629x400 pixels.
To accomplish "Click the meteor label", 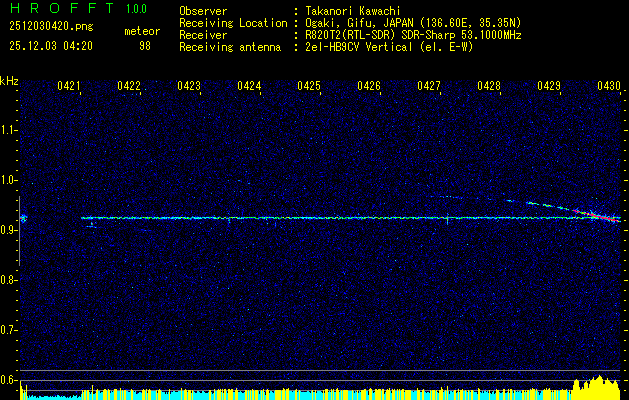I will click(x=142, y=31).
